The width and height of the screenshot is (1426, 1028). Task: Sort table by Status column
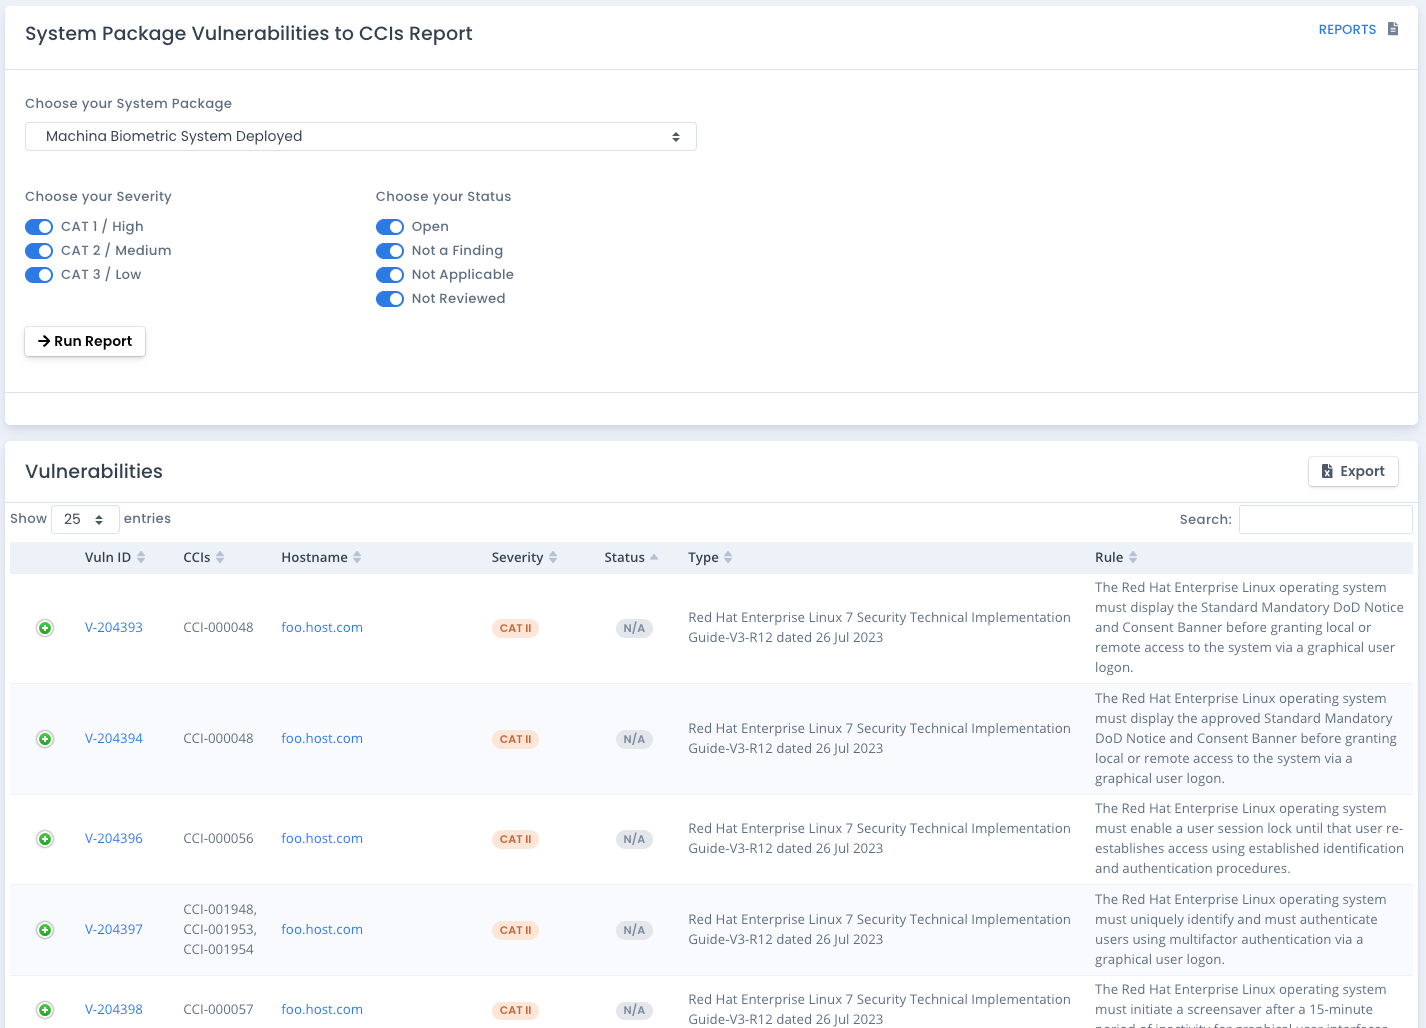[x=631, y=557]
